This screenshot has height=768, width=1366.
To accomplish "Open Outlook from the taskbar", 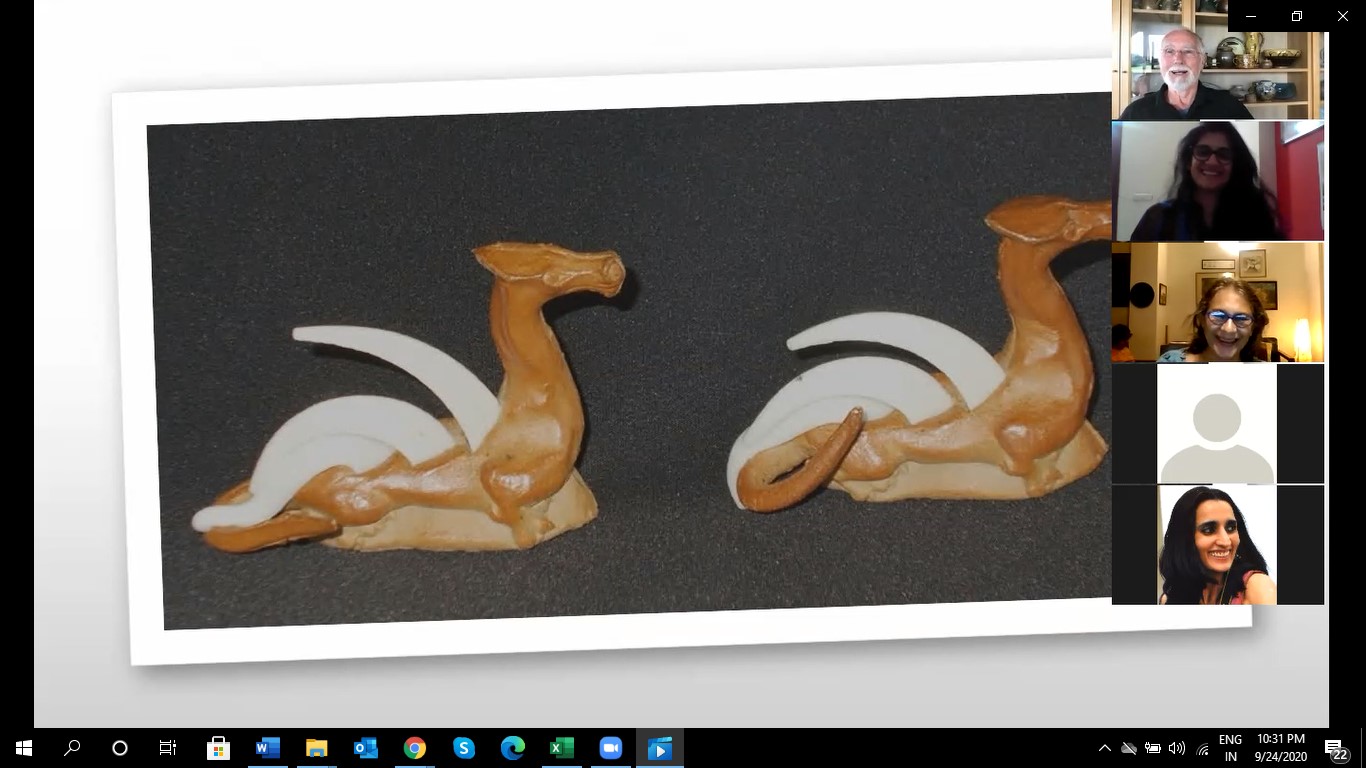I will tap(366, 748).
